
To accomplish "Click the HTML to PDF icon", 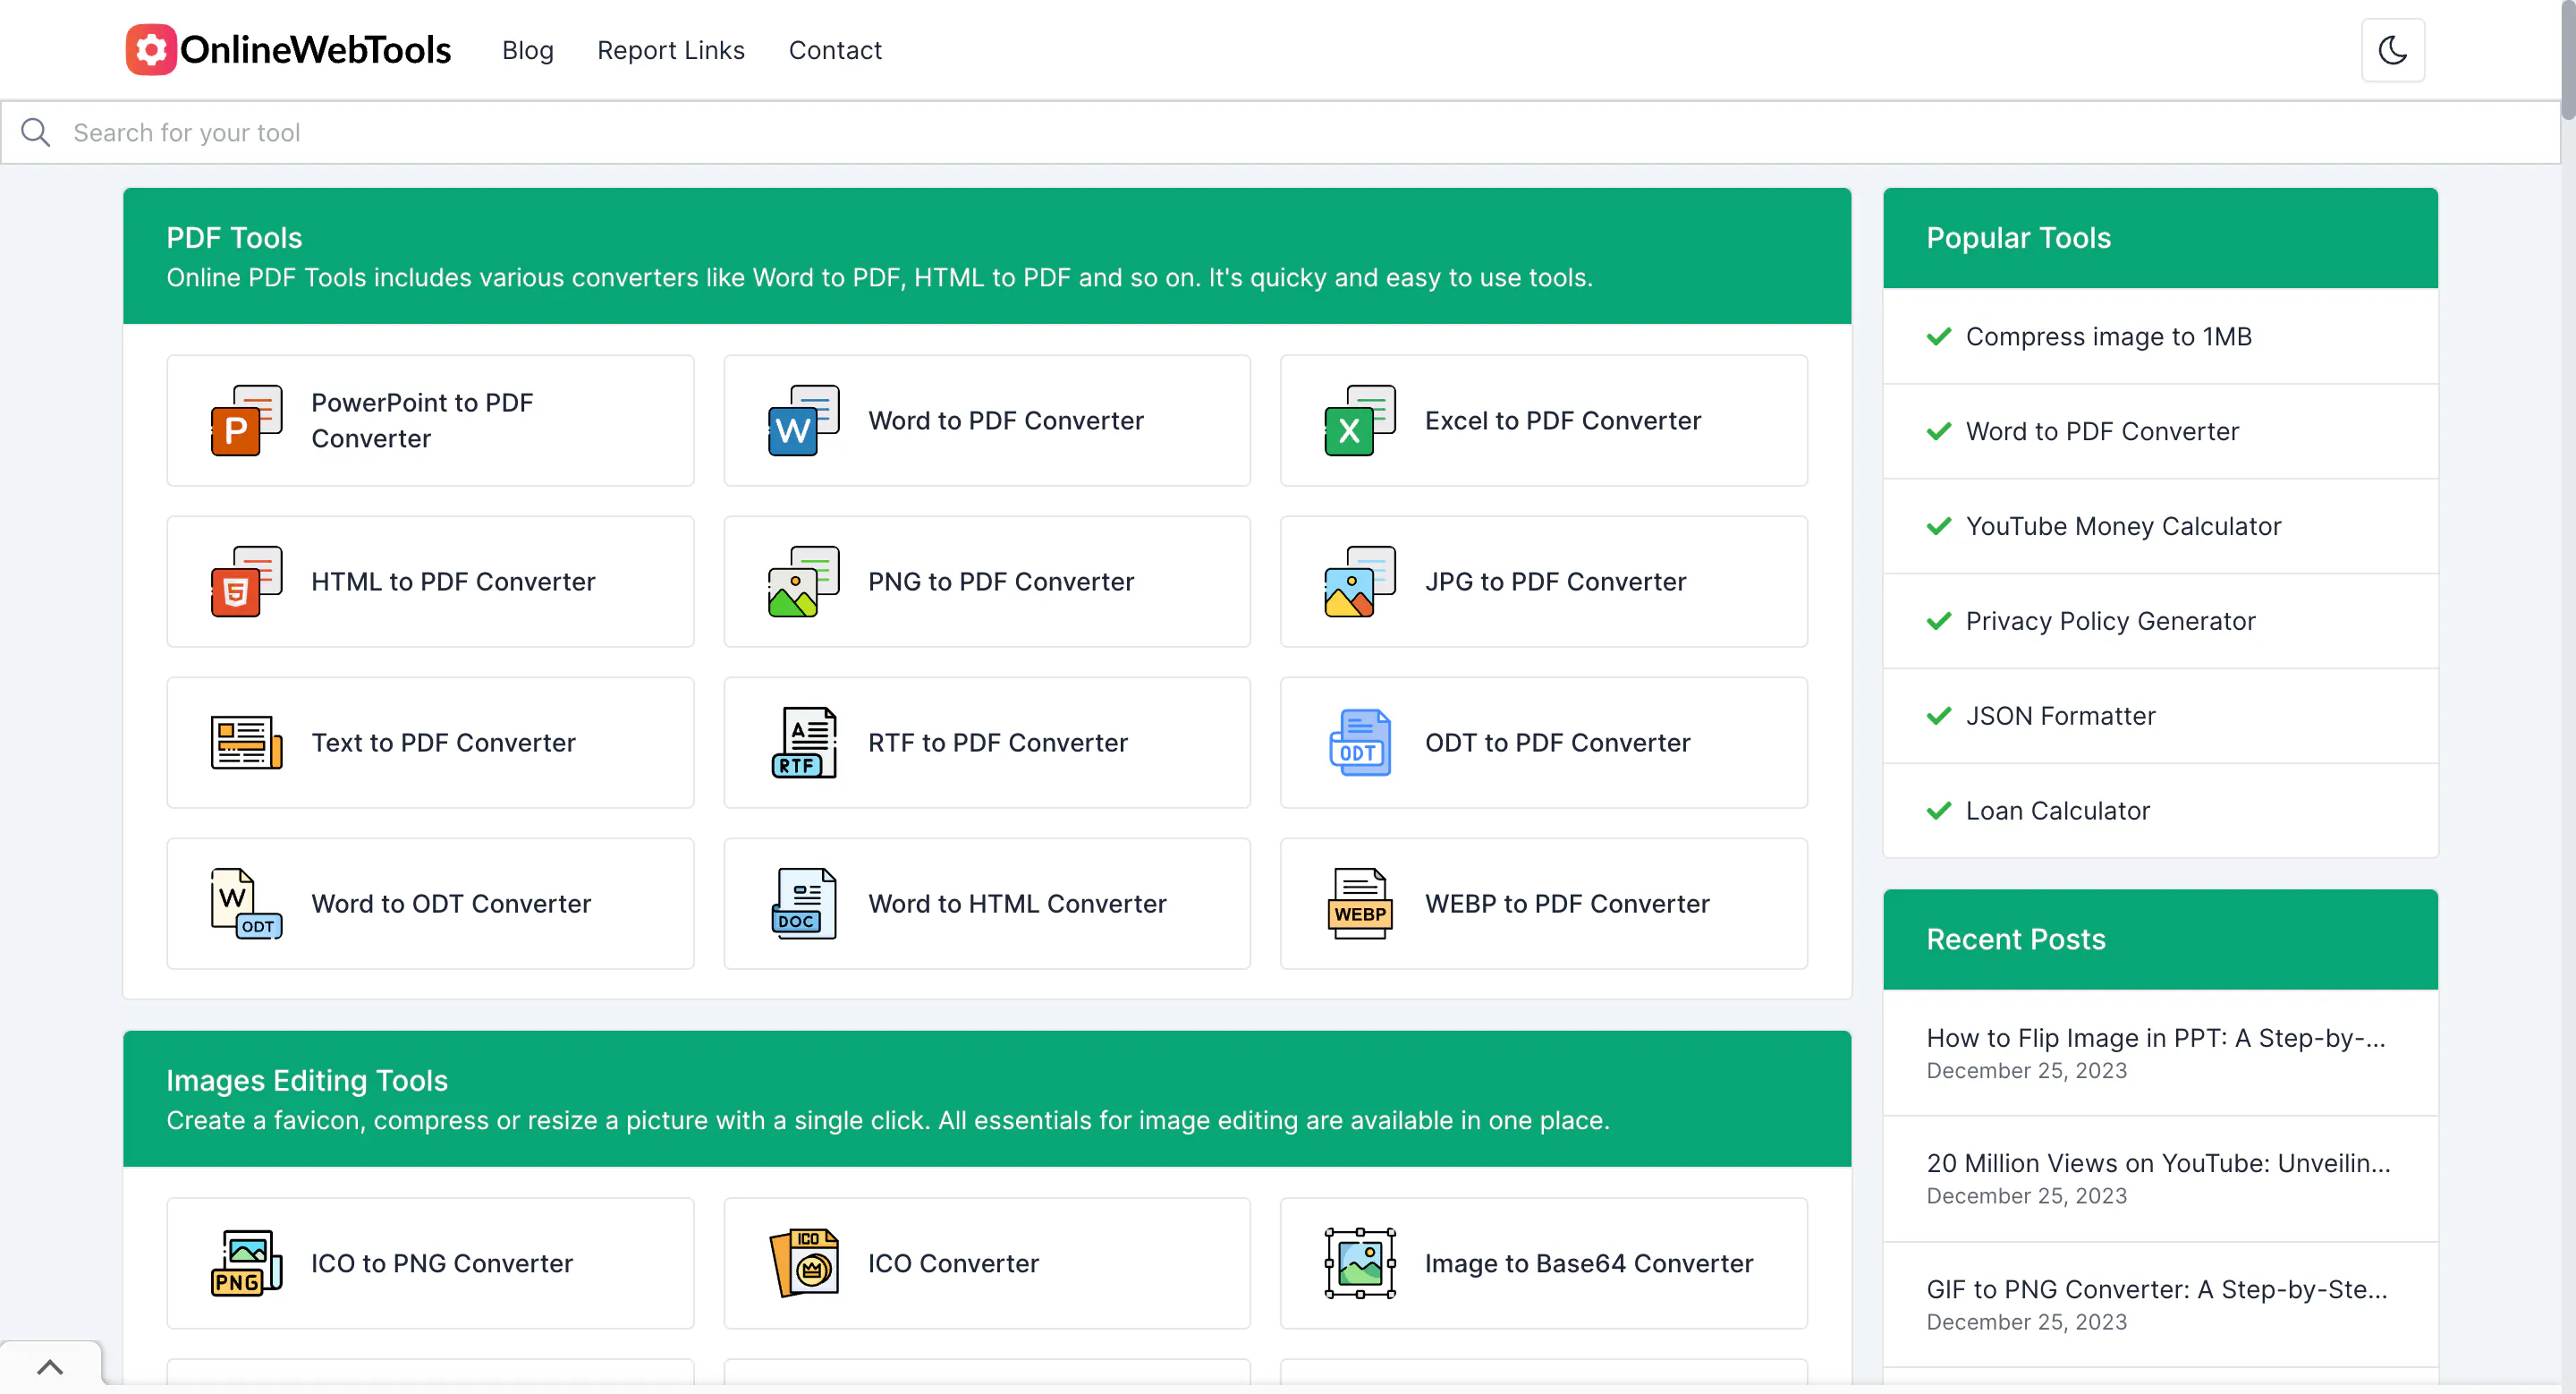I will [x=246, y=582].
